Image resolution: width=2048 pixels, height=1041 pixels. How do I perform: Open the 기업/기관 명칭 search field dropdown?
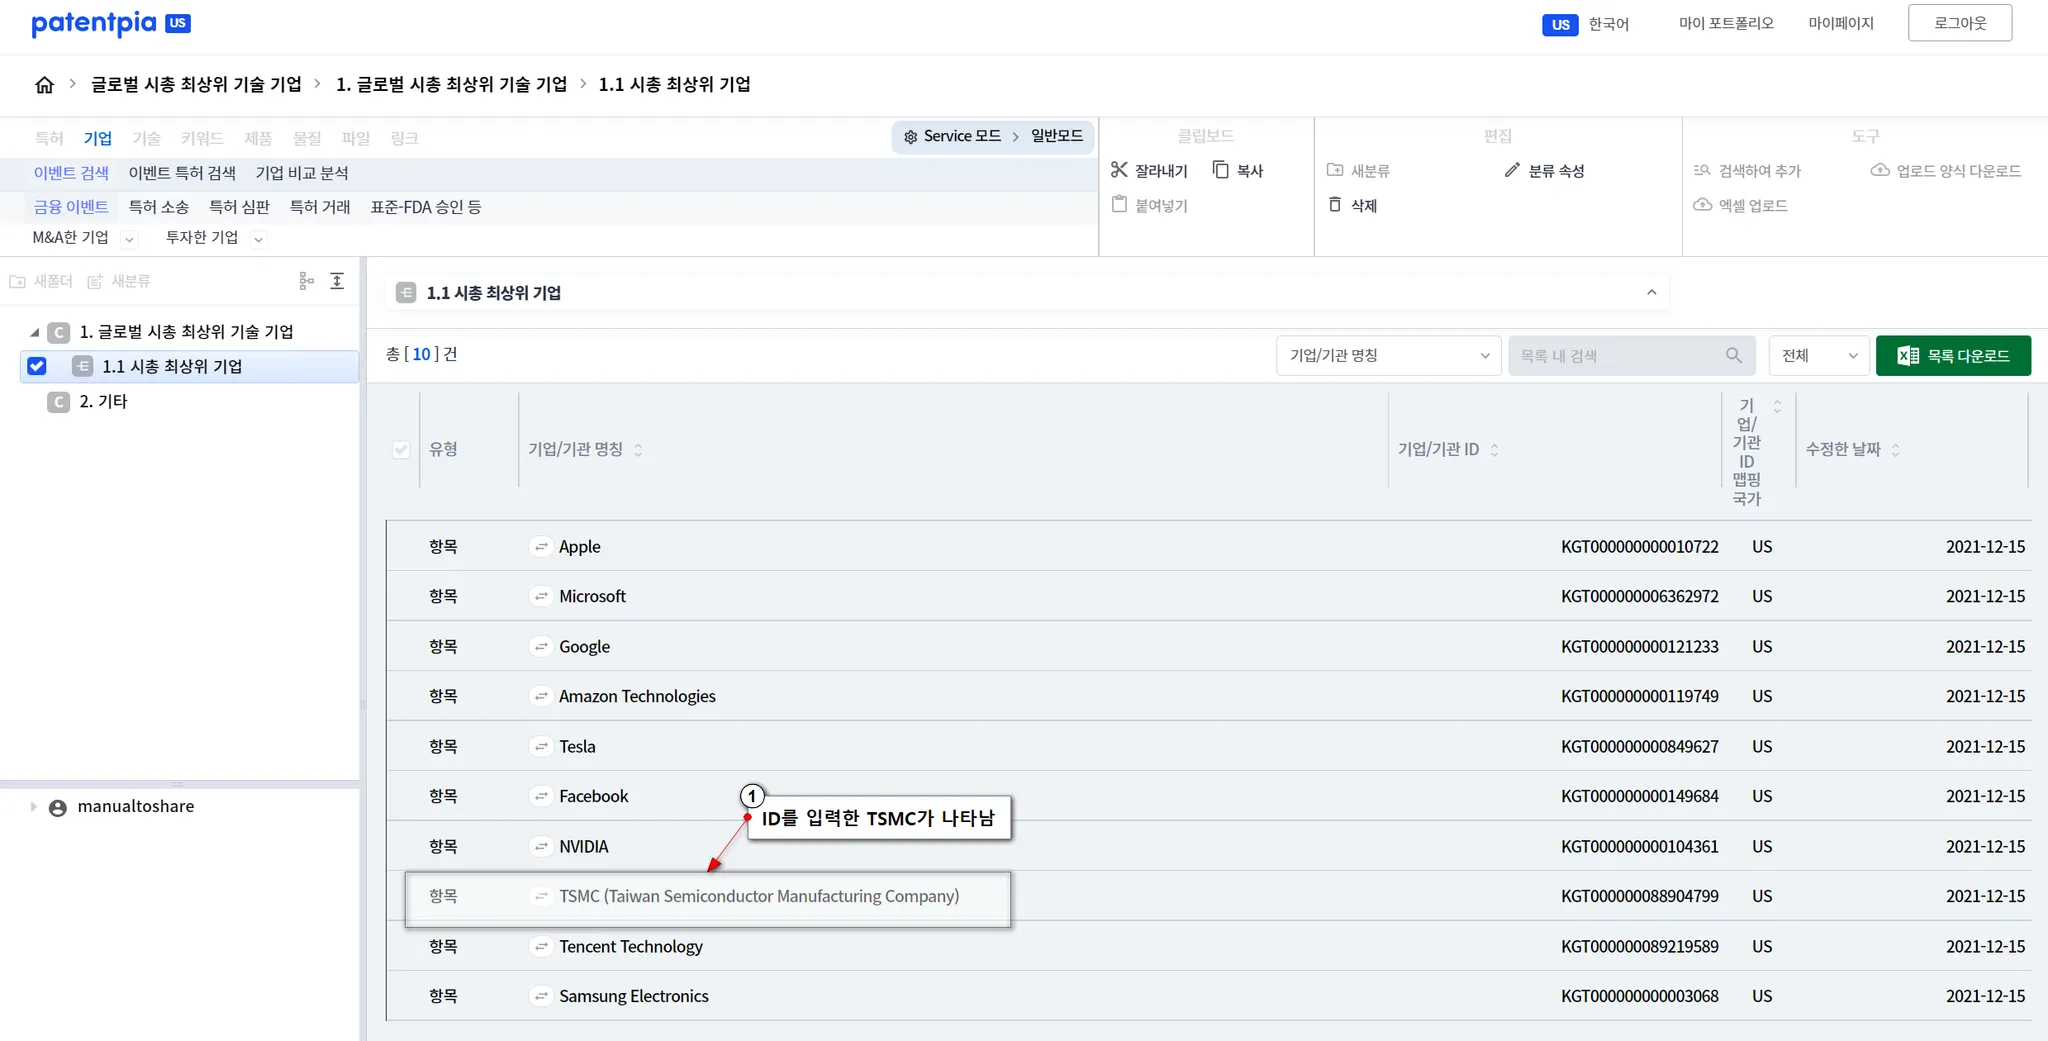[x=1388, y=355]
